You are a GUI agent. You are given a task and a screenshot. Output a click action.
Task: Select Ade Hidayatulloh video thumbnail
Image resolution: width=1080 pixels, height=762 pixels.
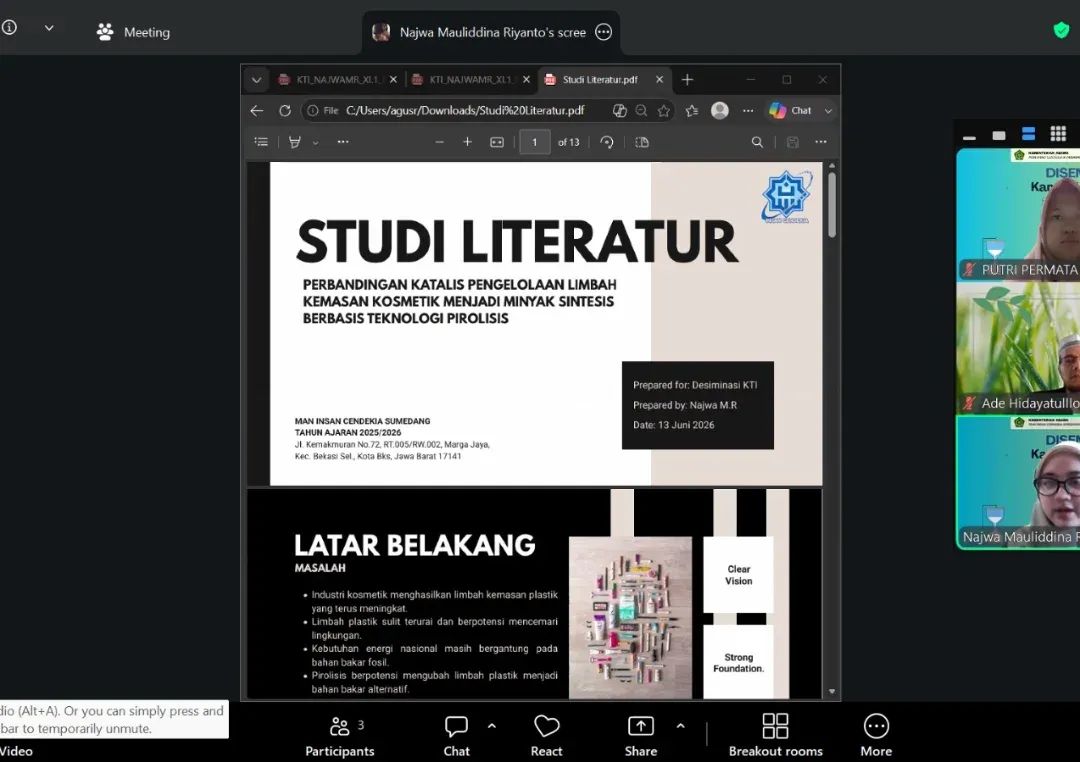coord(1018,348)
